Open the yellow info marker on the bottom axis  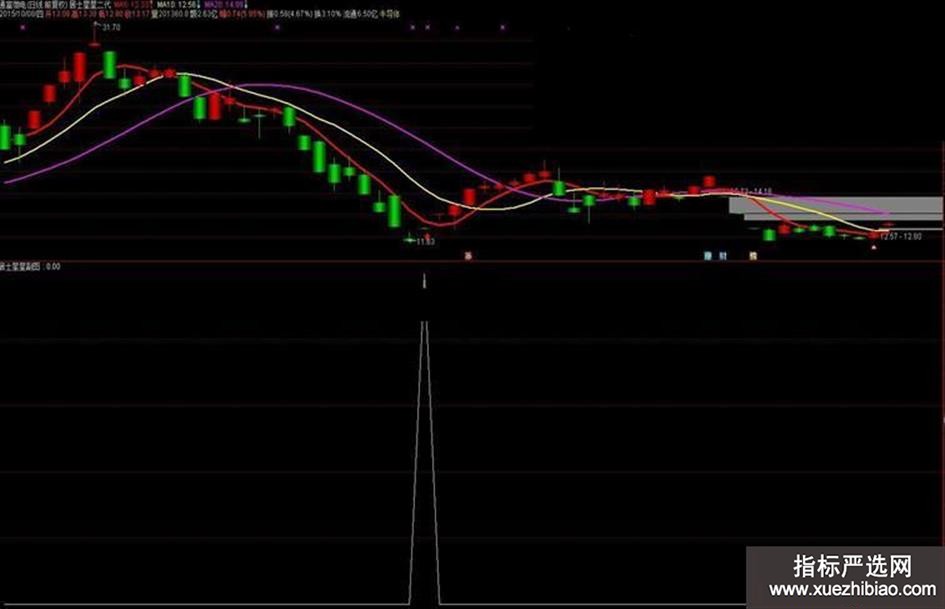tap(753, 256)
